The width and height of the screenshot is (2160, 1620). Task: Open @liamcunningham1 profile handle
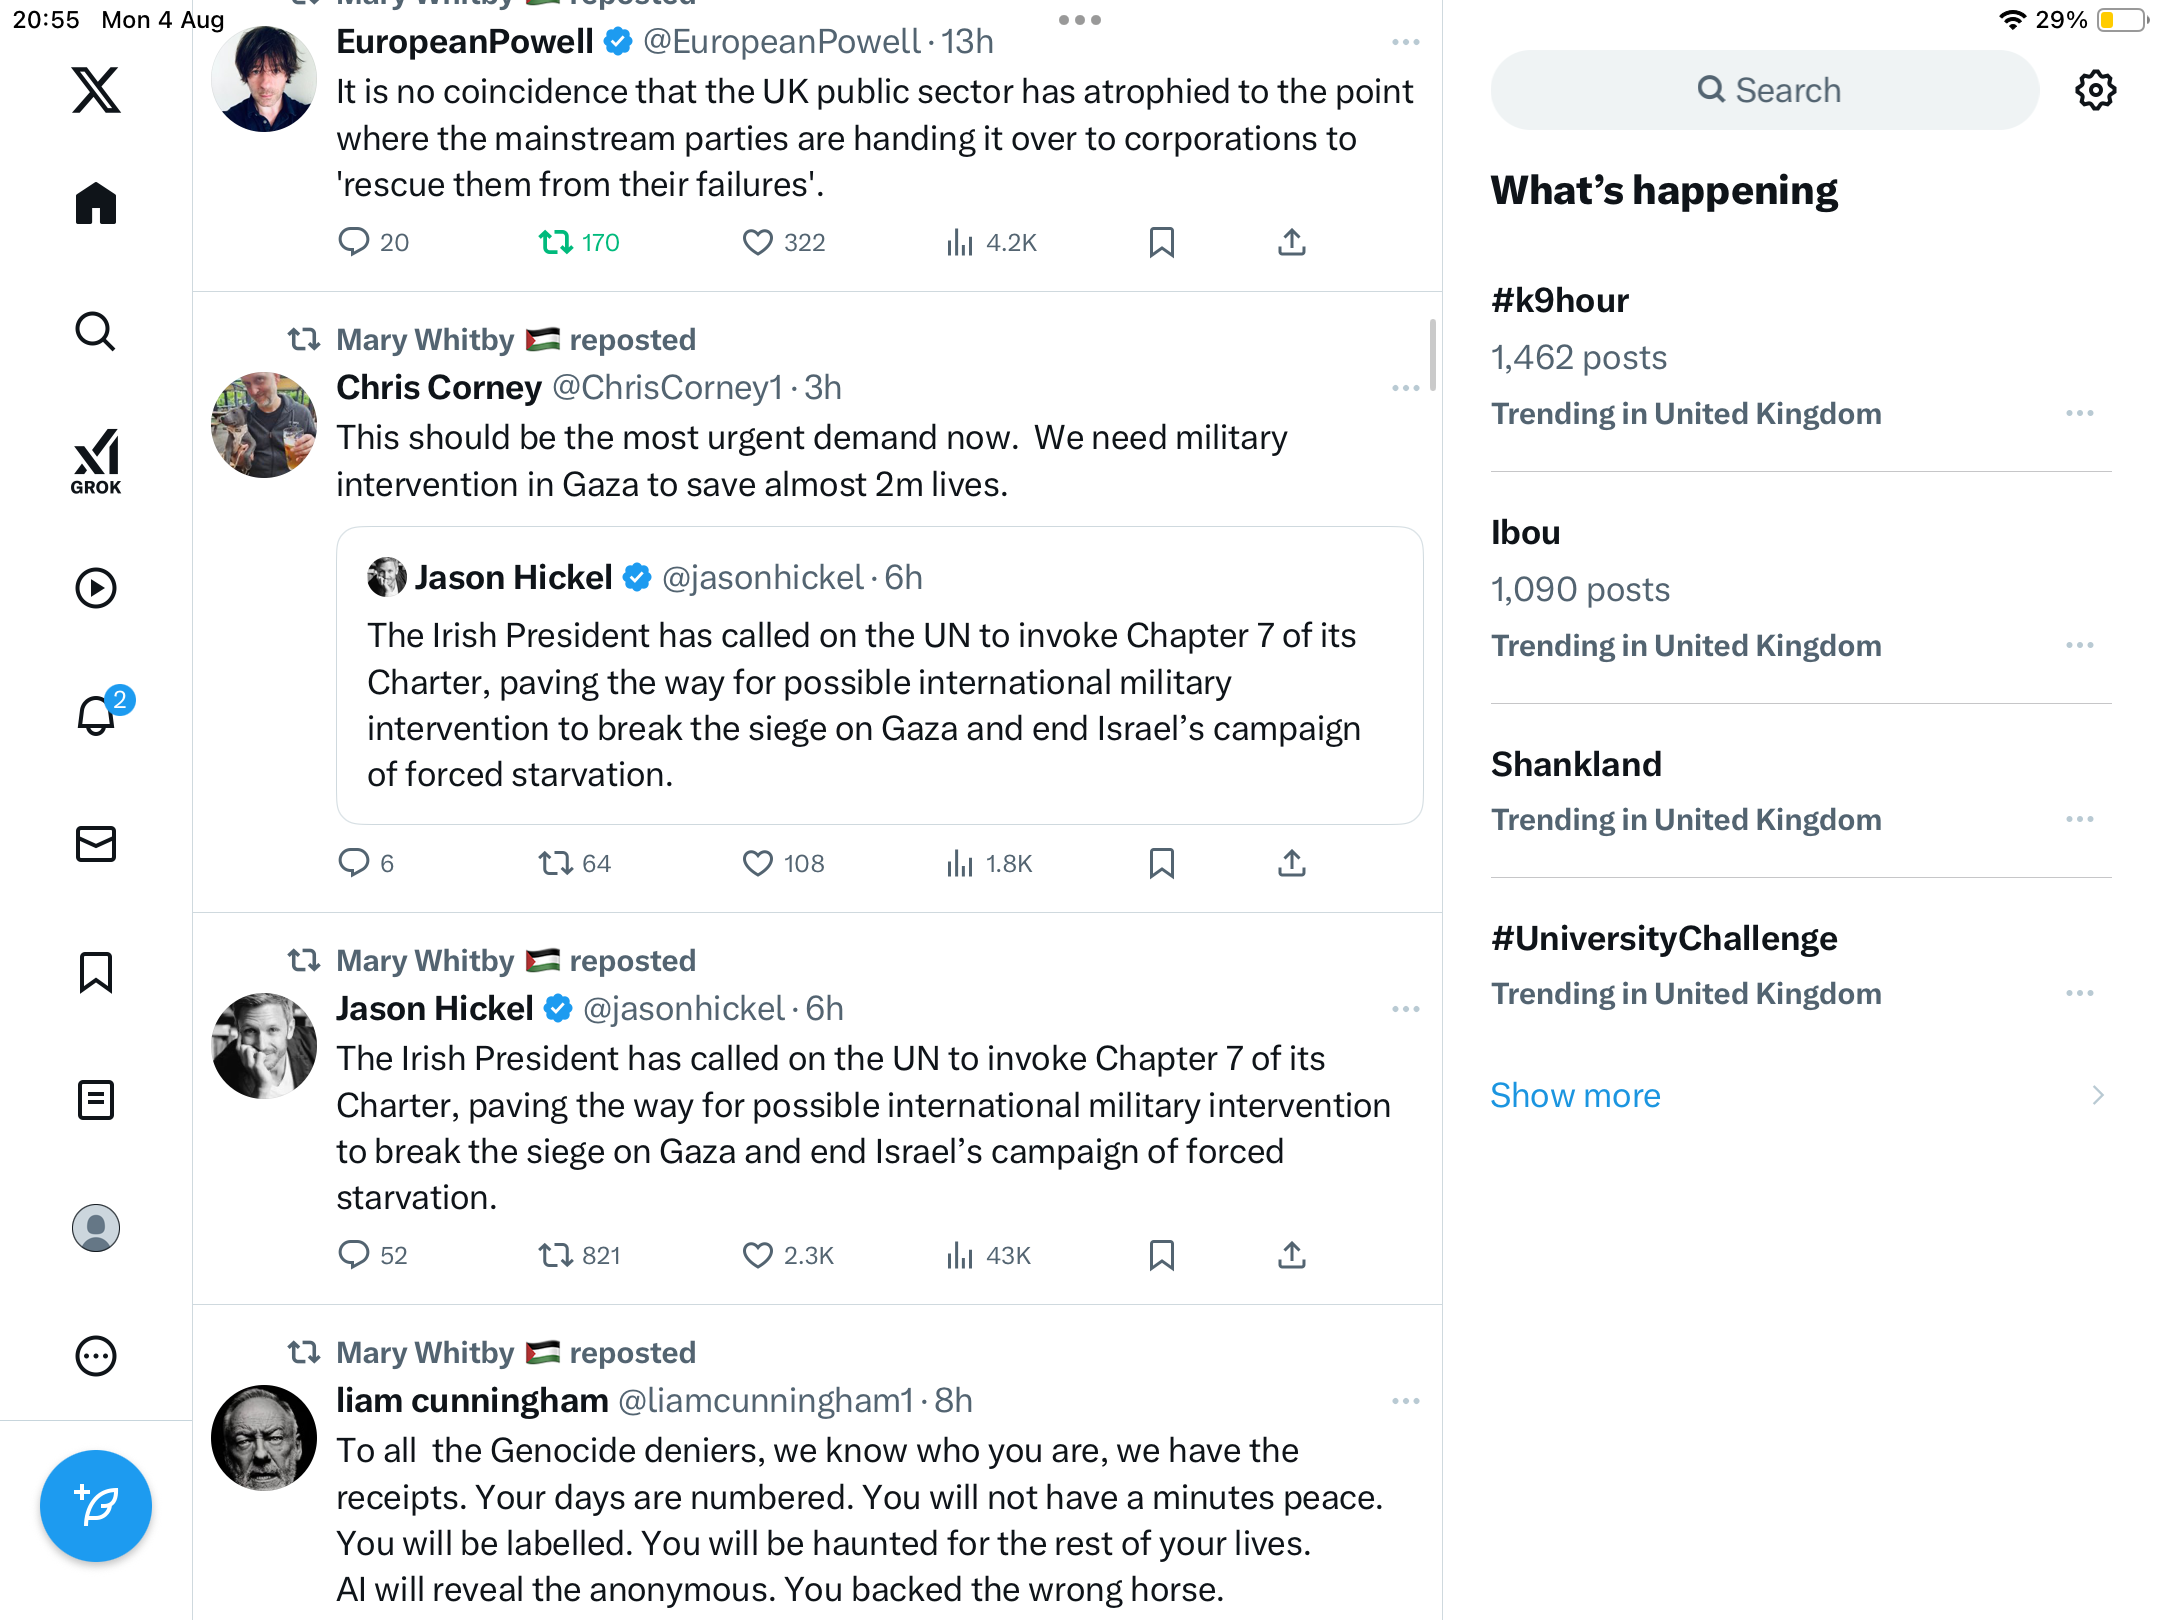point(765,1400)
